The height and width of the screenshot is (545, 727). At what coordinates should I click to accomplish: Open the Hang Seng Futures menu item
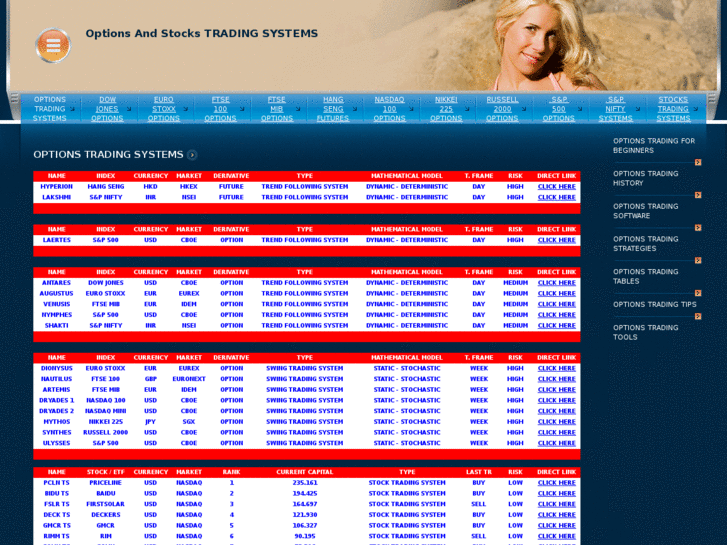[333, 109]
